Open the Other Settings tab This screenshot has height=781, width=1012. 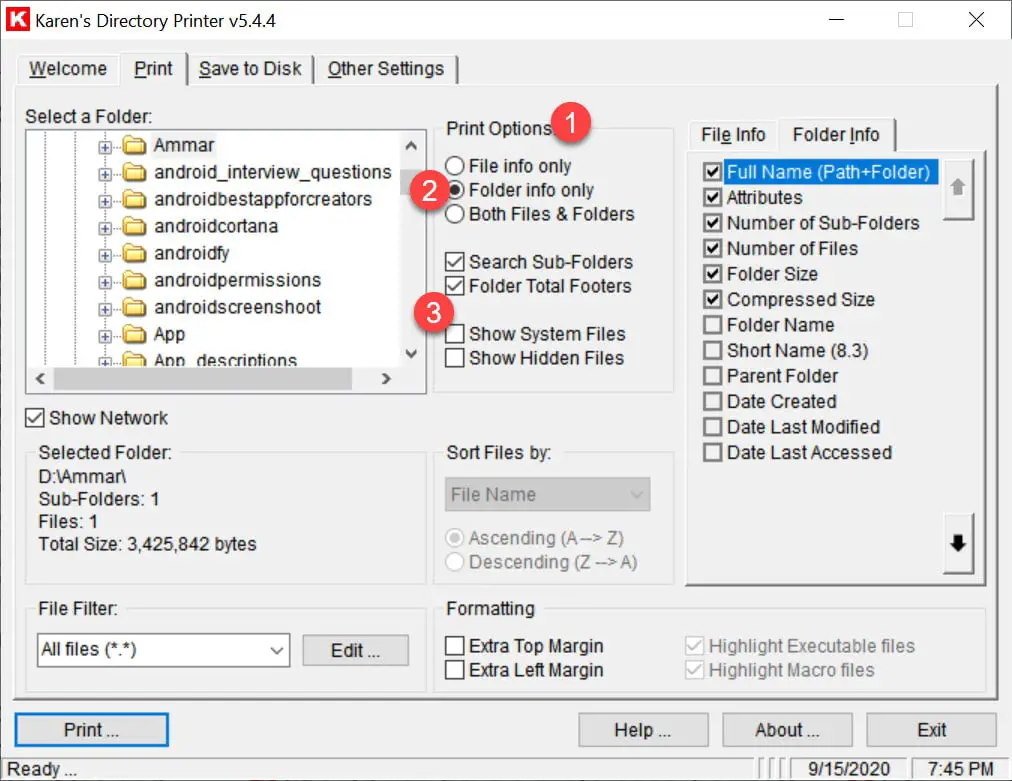(385, 69)
